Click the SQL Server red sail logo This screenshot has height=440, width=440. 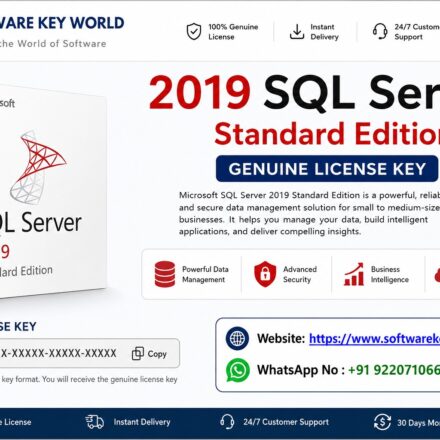coord(38,167)
